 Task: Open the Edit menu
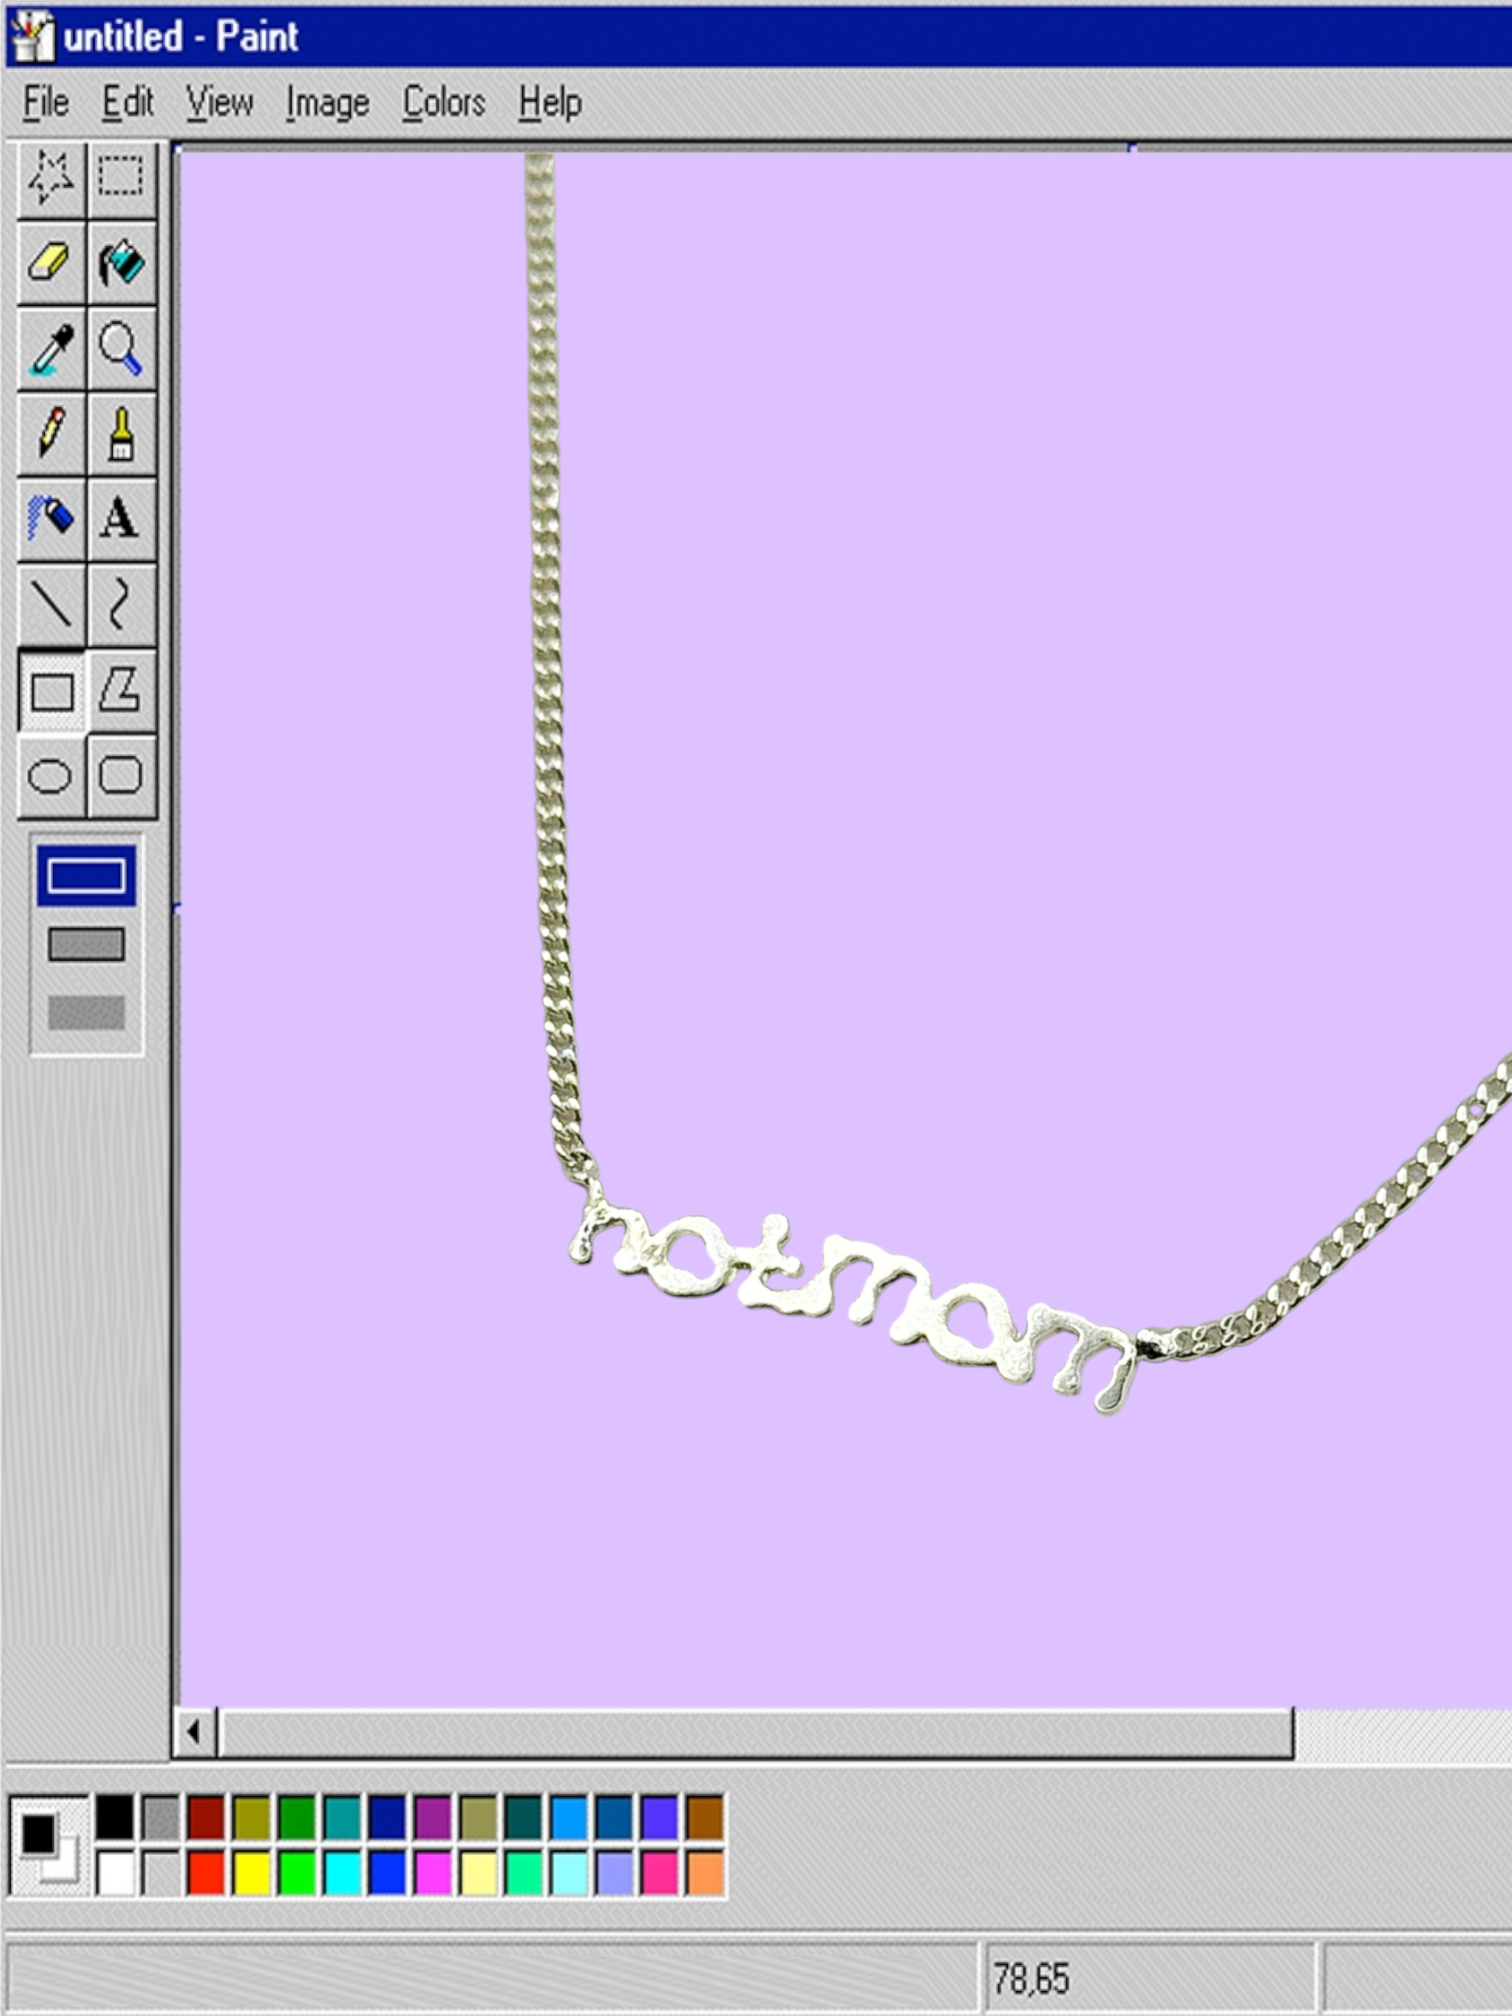128,102
